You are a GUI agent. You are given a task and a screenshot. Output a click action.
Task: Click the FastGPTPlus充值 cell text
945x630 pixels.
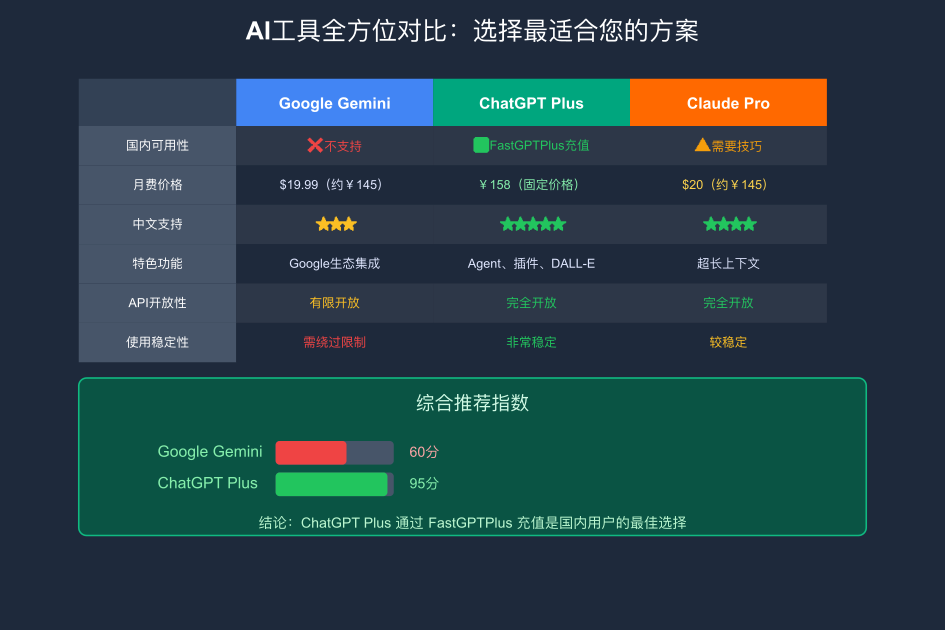pyautogui.click(x=539, y=145)
